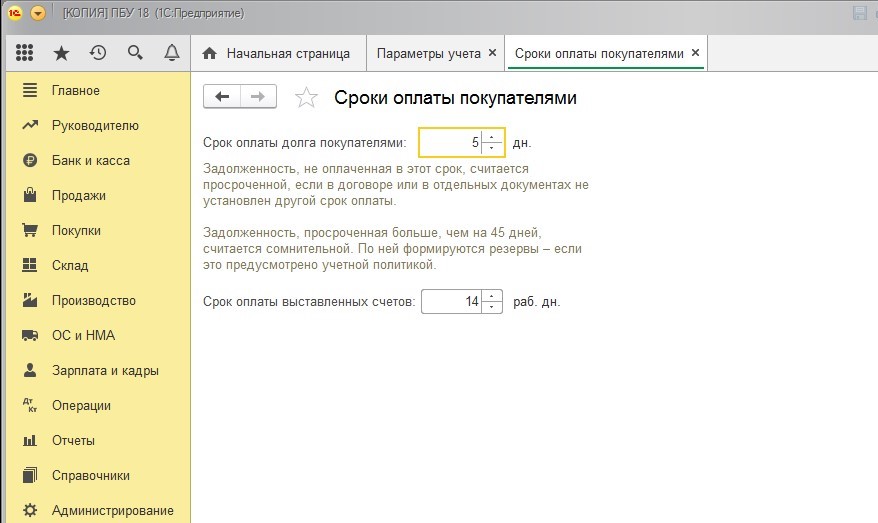Click the Search magnifier icon

click(x=135, y=53)
